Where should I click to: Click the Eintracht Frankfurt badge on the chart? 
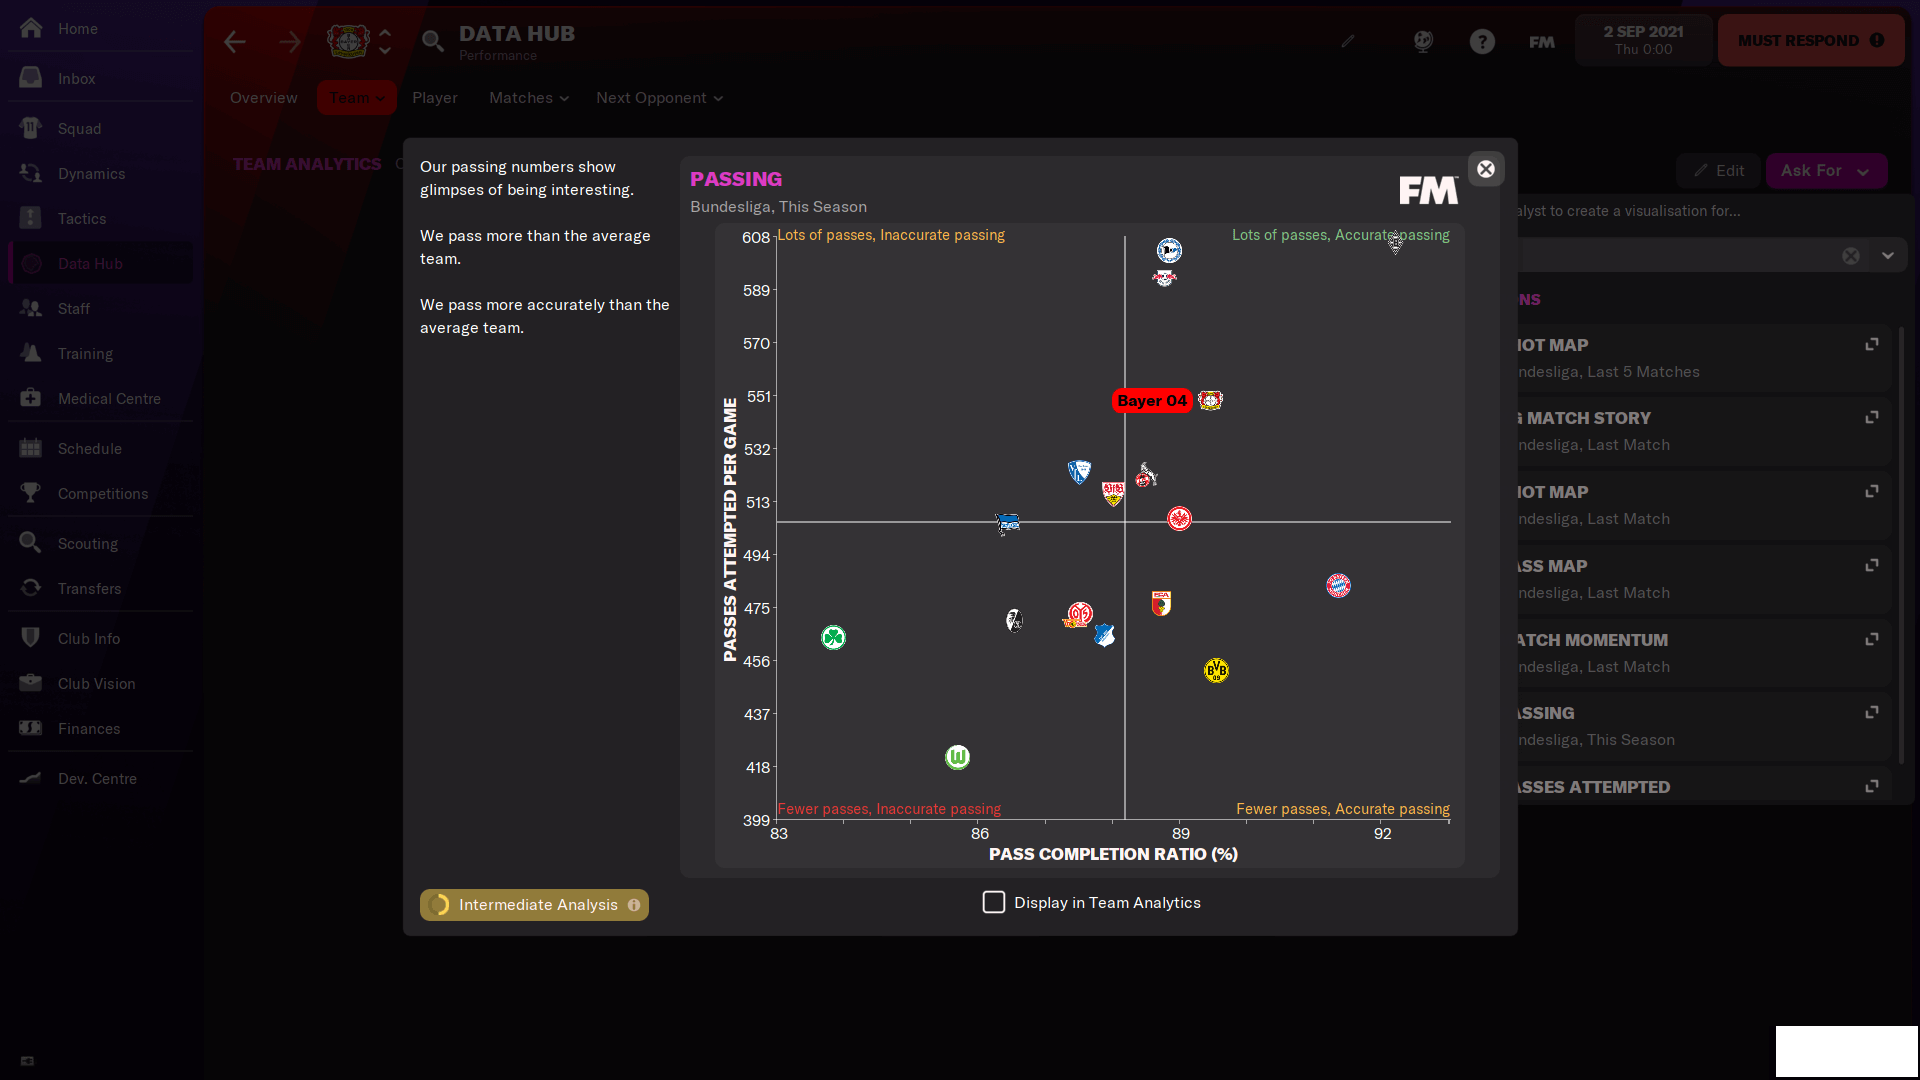pos(1179,519)
